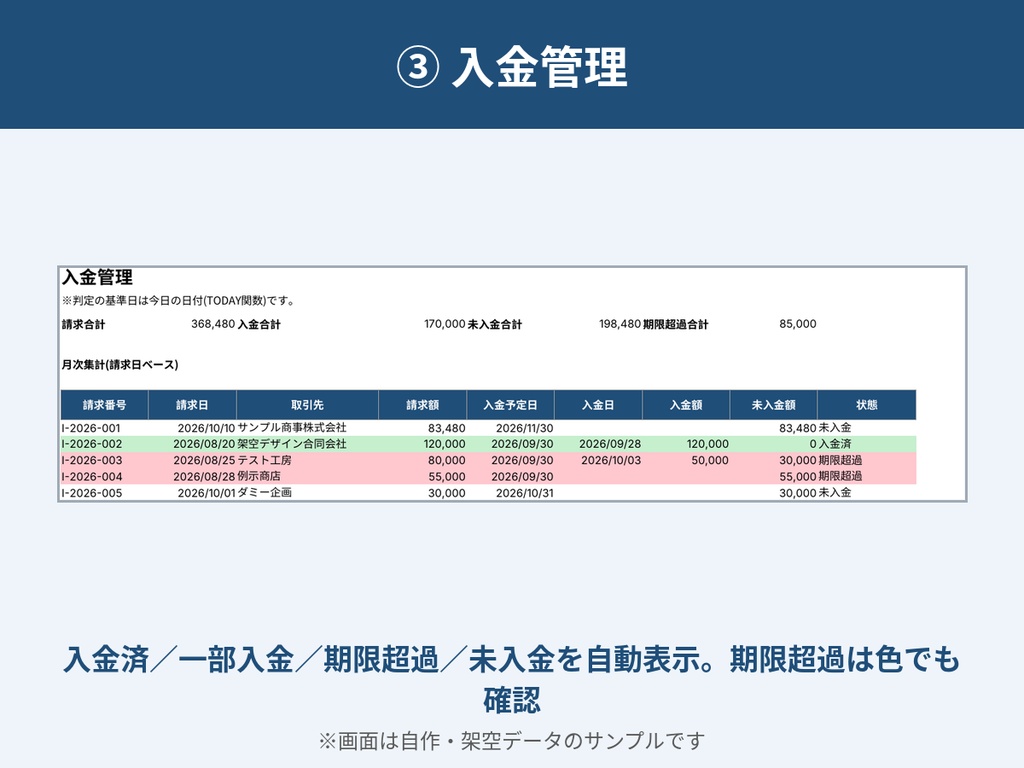Click the 55,000 billed amount for I-2026-004
This screenshot has width=1024, height=768.
click(x=447, y=477)
